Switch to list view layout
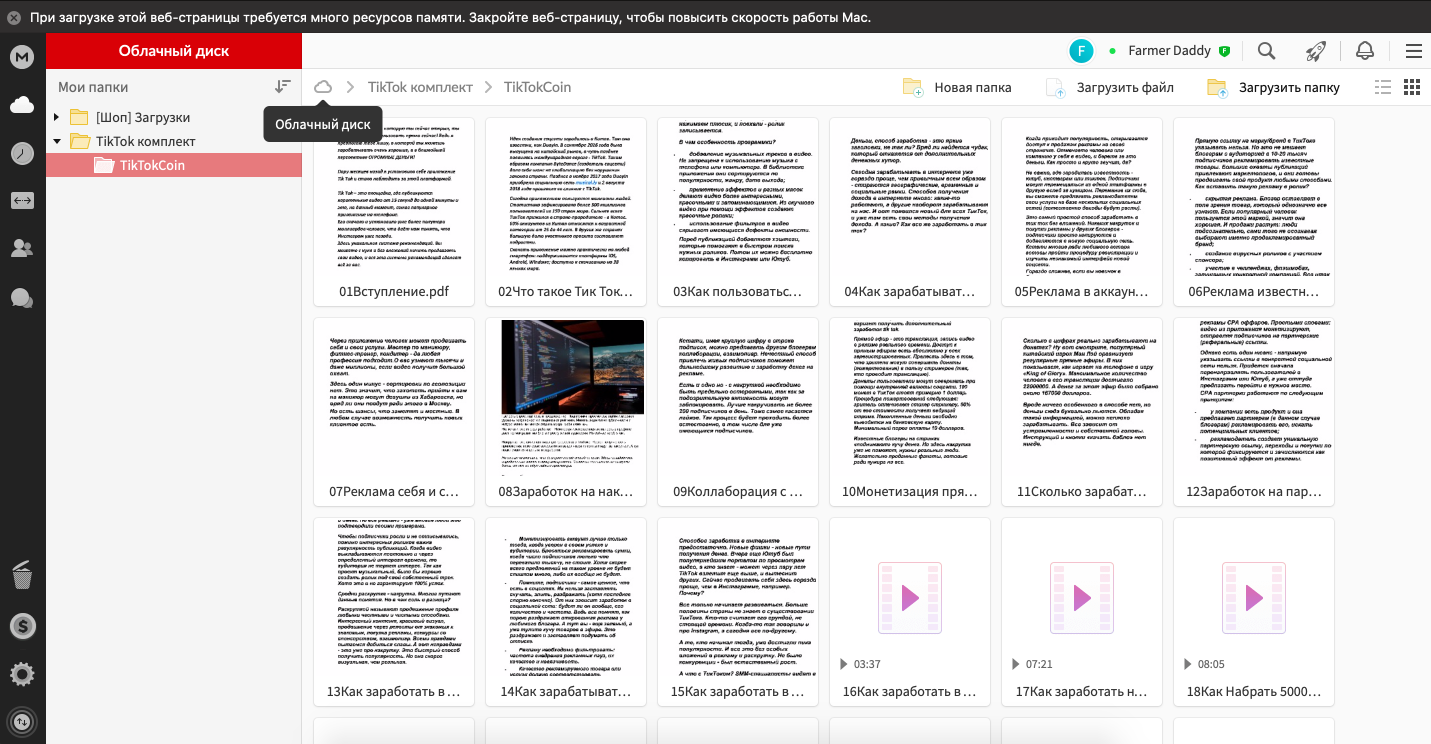The height and width of the screenshot is (744, 1431). [1383, 87]
